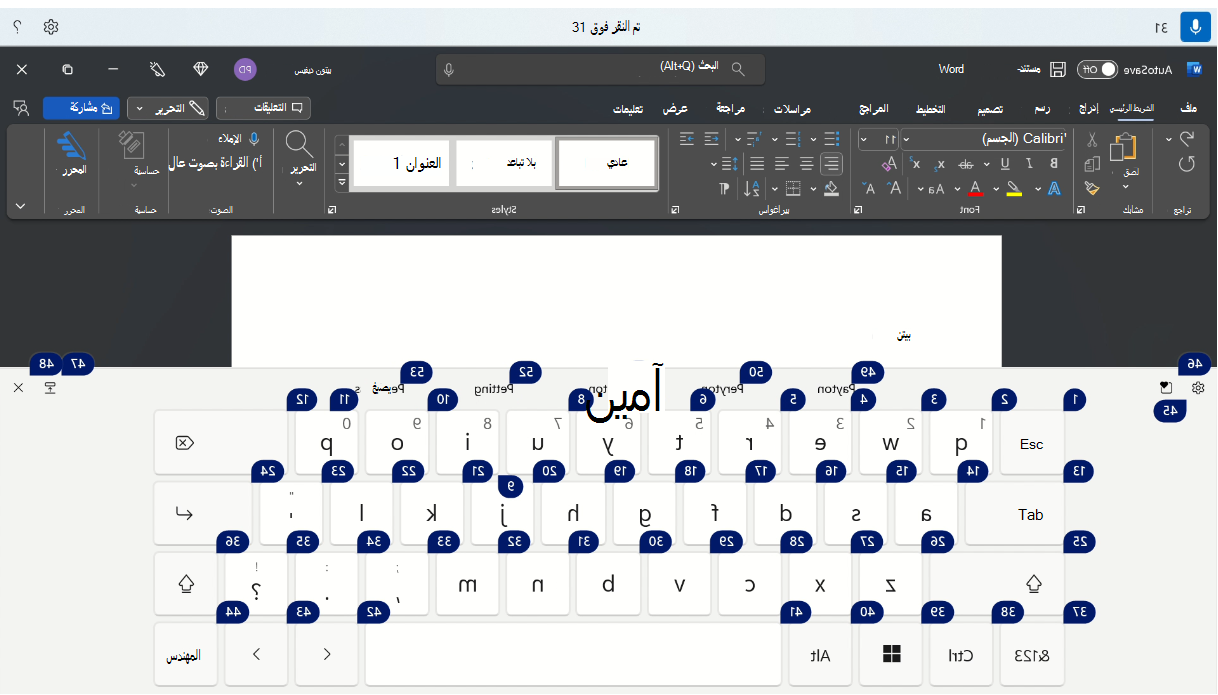Open the Voice Access settings gear
The height and width of the screenshot is (695, 1218).
pos(51,27)
